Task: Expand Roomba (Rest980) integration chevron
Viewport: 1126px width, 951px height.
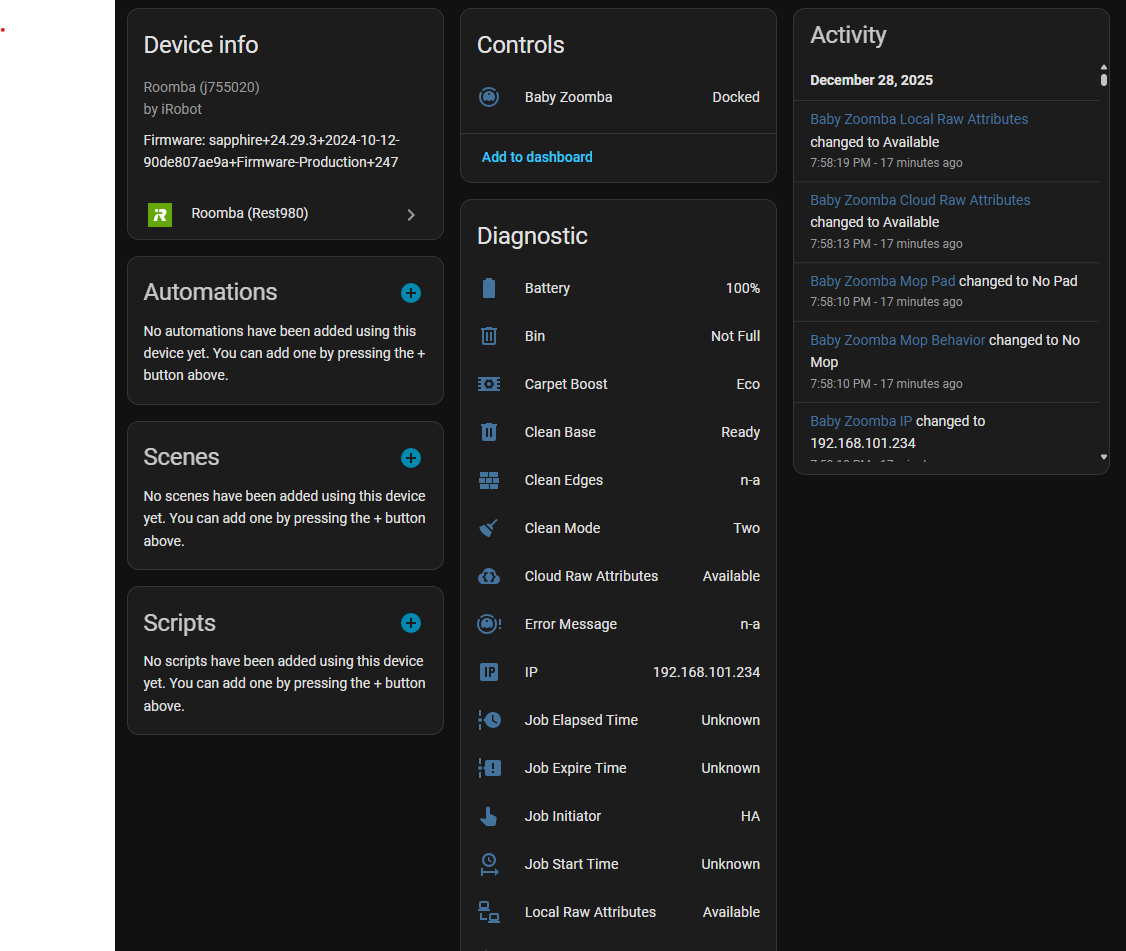Action: [x=411, y=214]
